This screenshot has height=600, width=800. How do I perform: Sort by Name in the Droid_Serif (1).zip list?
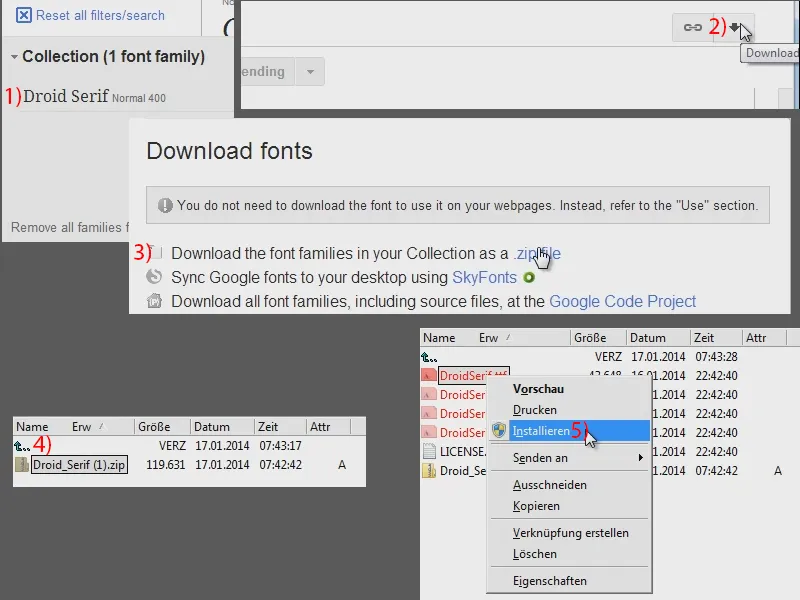(32, 427)
